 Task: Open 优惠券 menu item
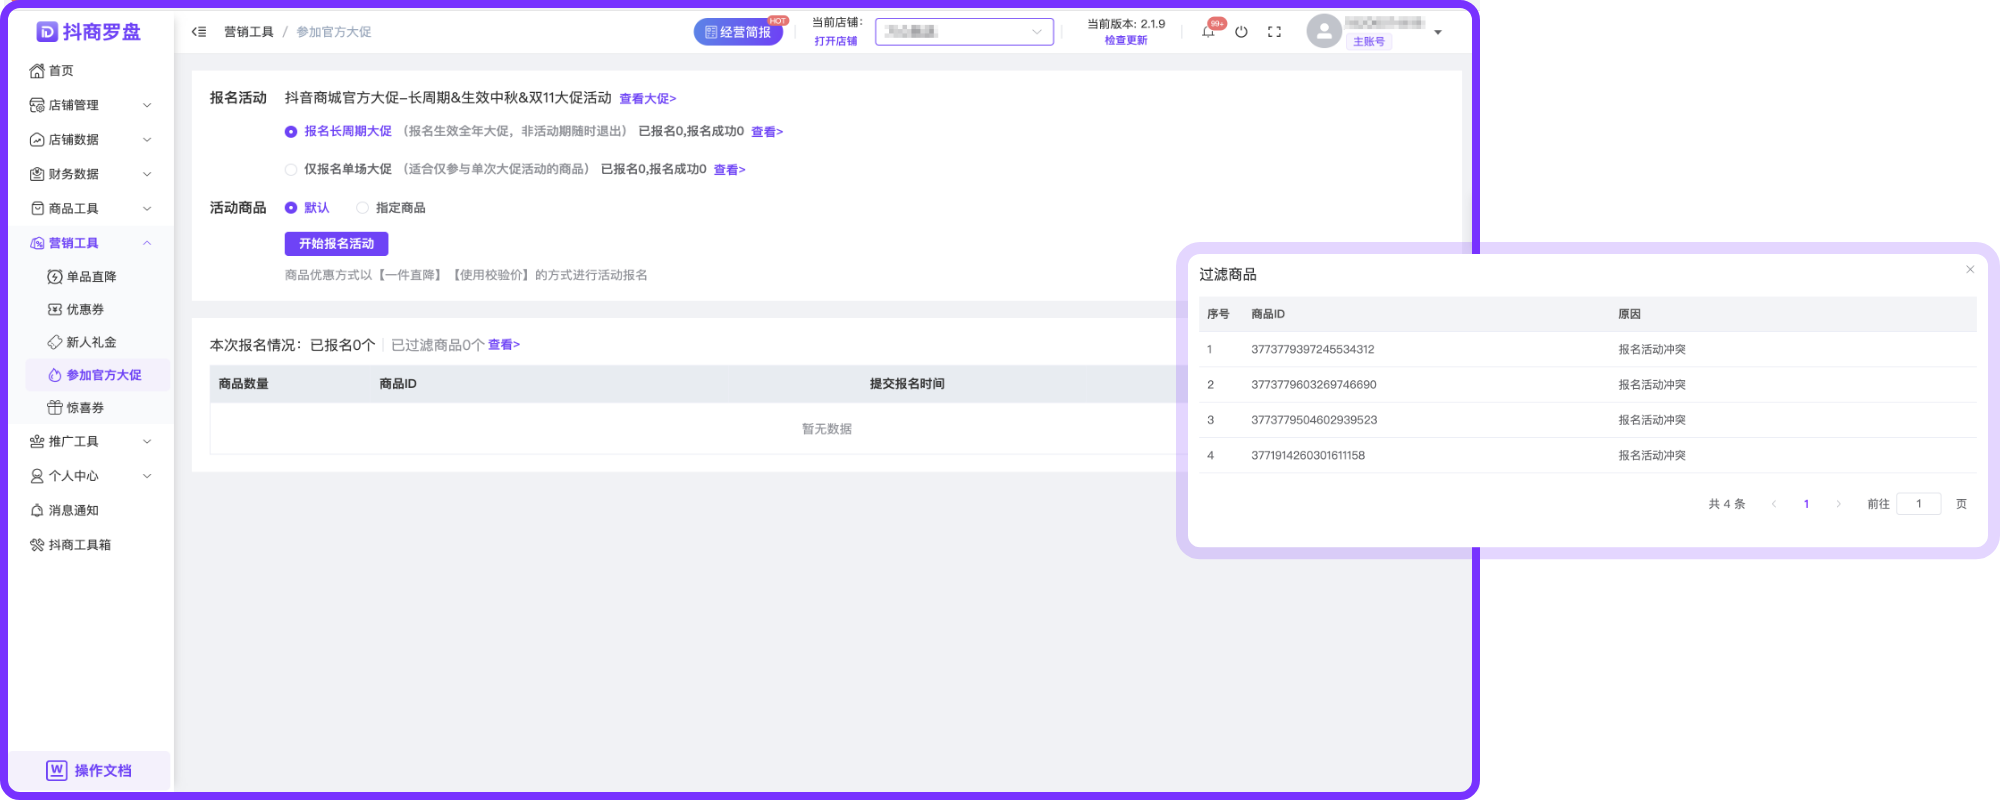pos(85,310)
